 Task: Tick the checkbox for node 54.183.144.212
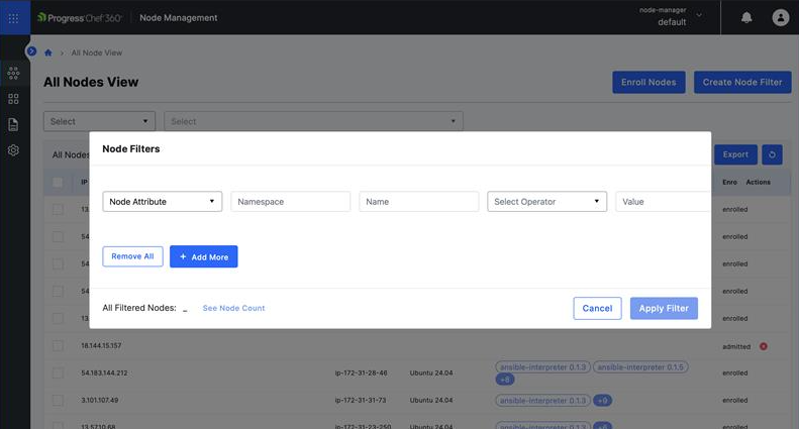point(58,372)
